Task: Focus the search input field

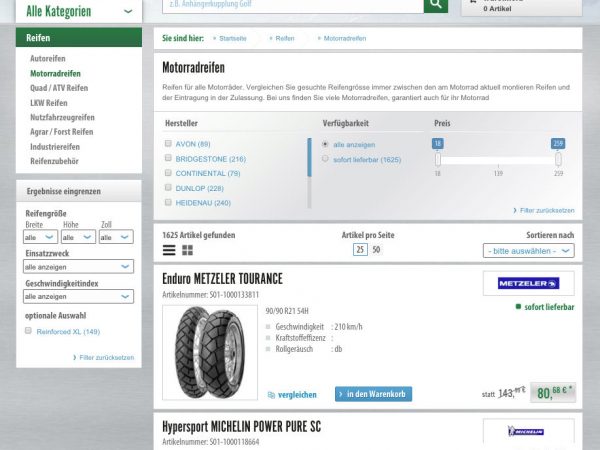Action: pyautogui.click(x=293, y=5)
